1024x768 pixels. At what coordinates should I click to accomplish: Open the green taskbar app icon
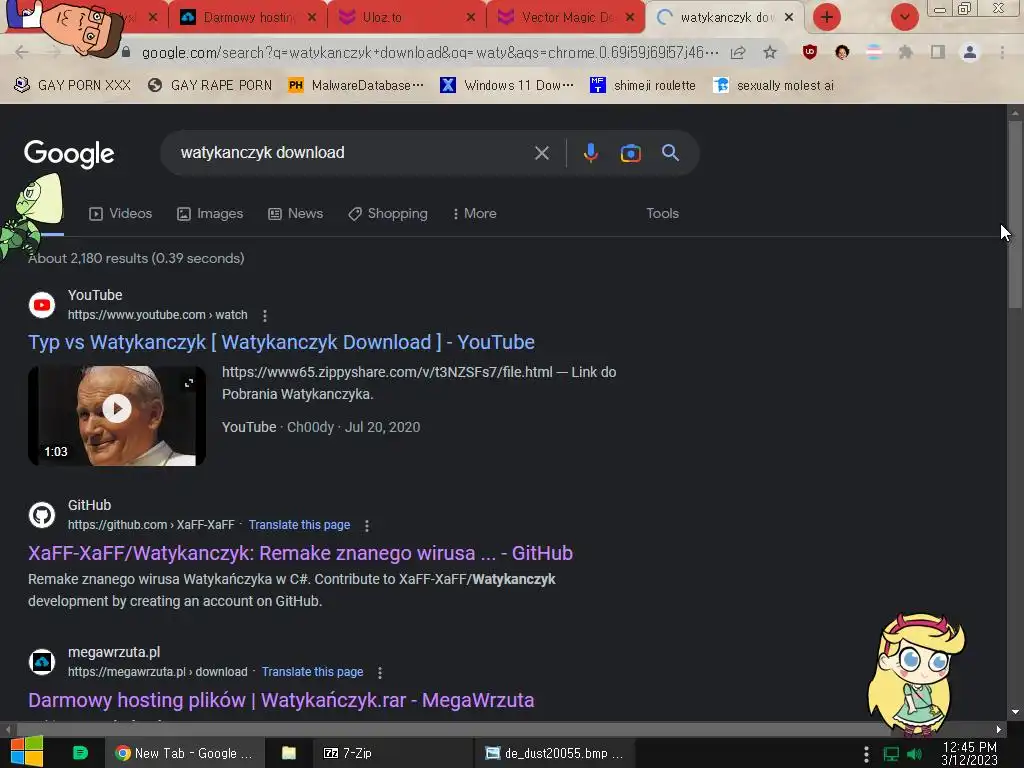[x=80, y=753]
